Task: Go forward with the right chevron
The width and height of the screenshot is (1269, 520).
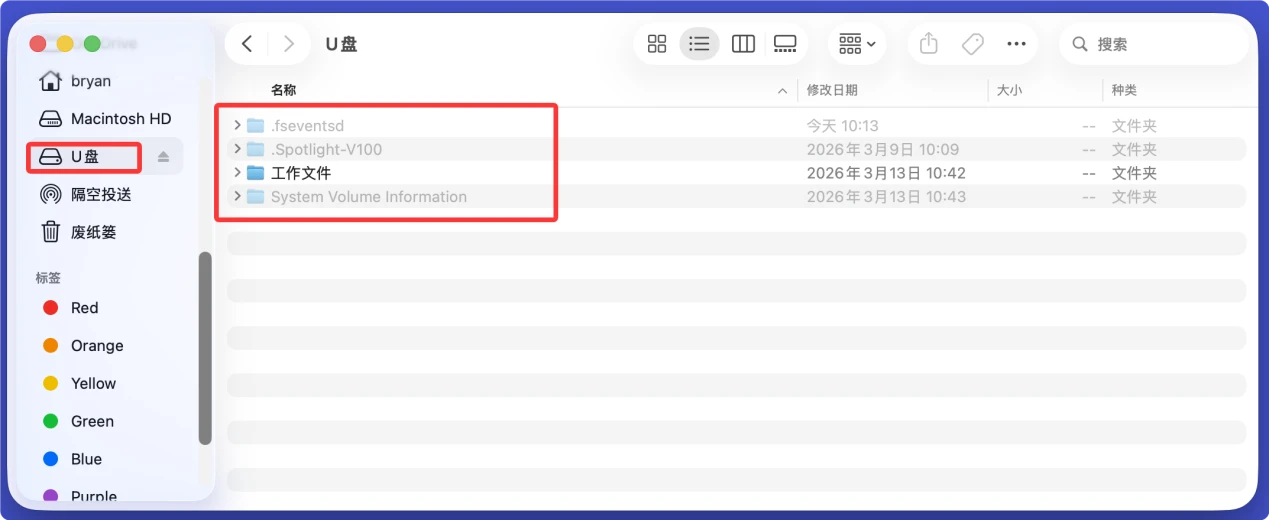Action: tap(289, 44)
